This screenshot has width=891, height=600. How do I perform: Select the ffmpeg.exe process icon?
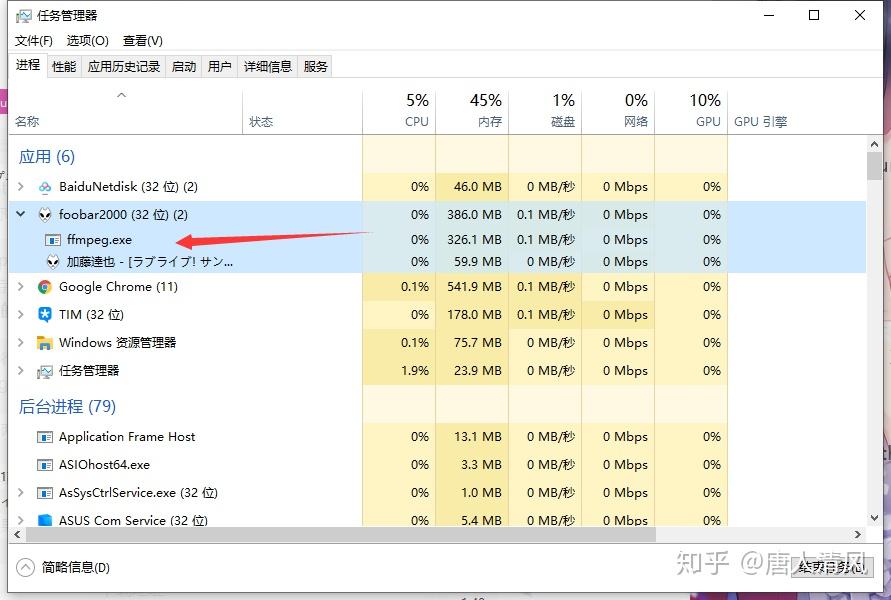(52, 240)
